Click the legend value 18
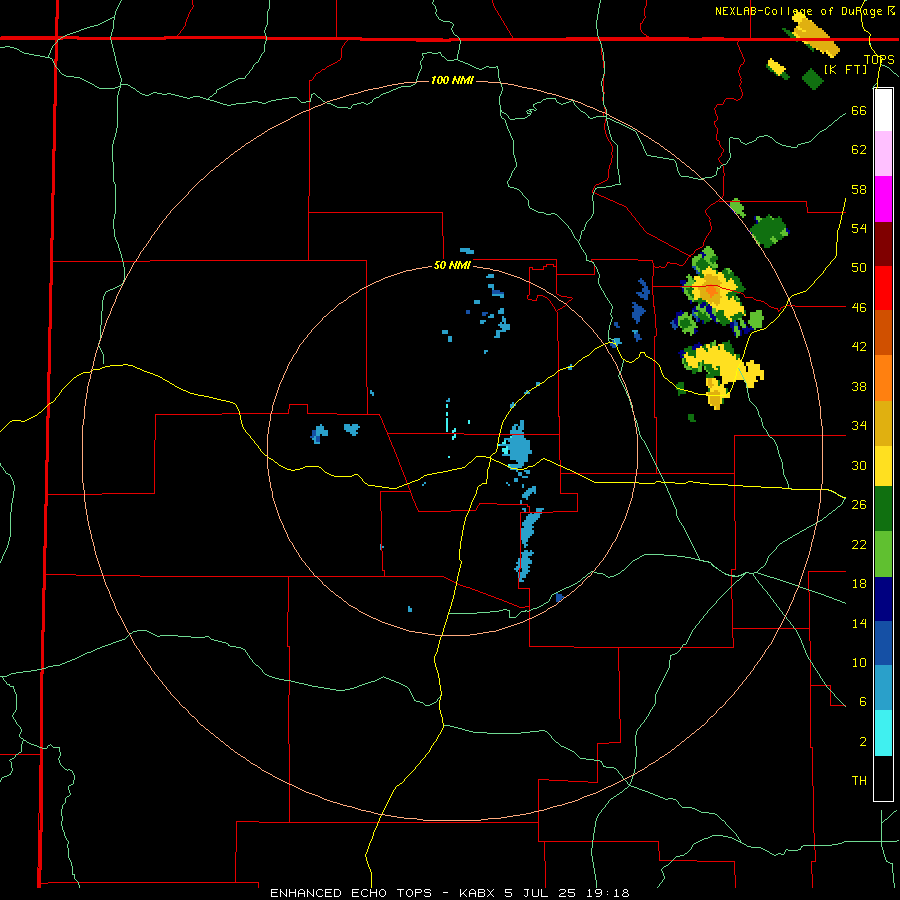 (859, 584)
